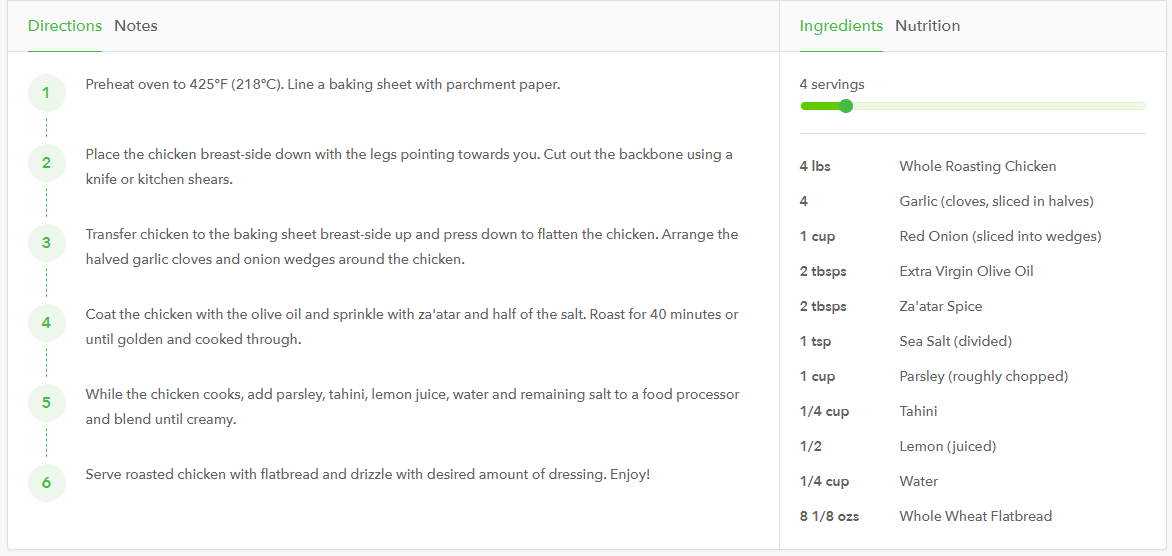This screenshot has height=556, width=1172.
Task: Click the Preheat oven direction text
Action: 323,84
